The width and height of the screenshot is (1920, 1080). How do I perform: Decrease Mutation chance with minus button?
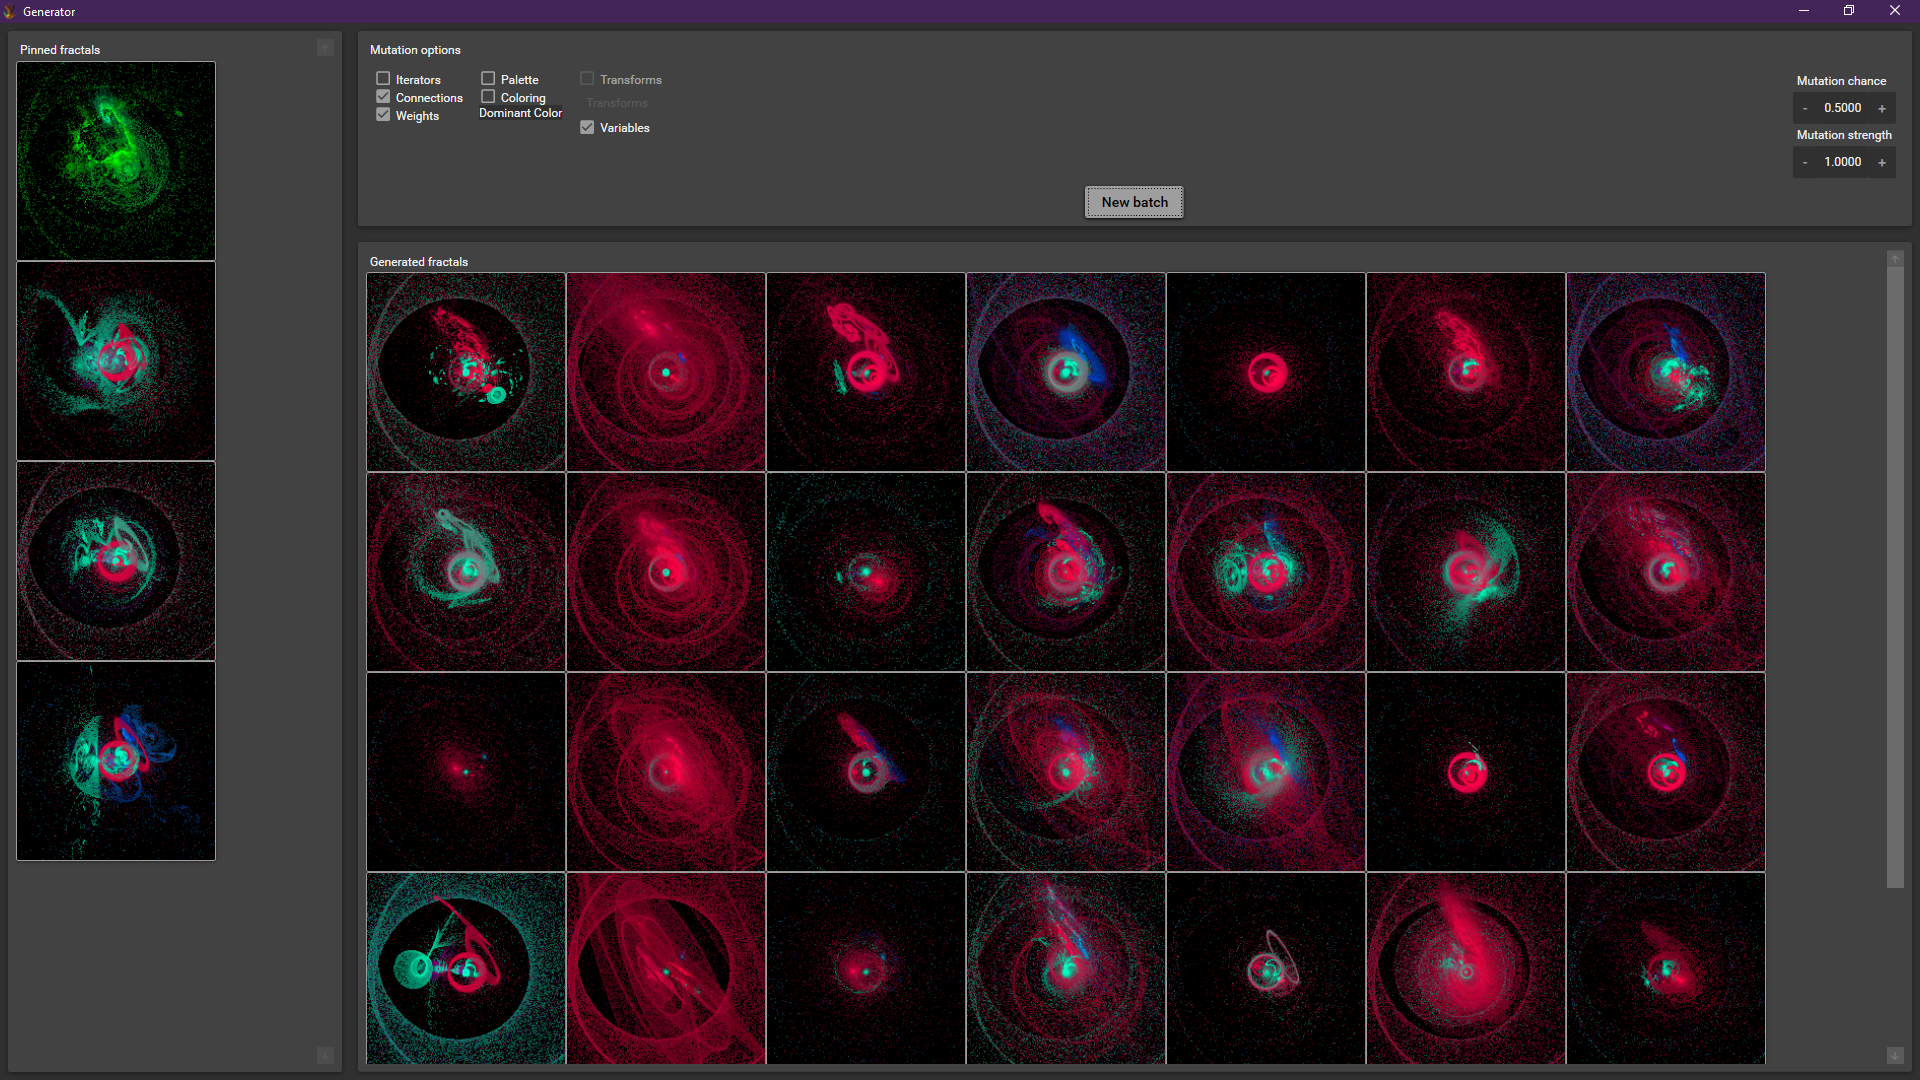tap(1805, 108)
